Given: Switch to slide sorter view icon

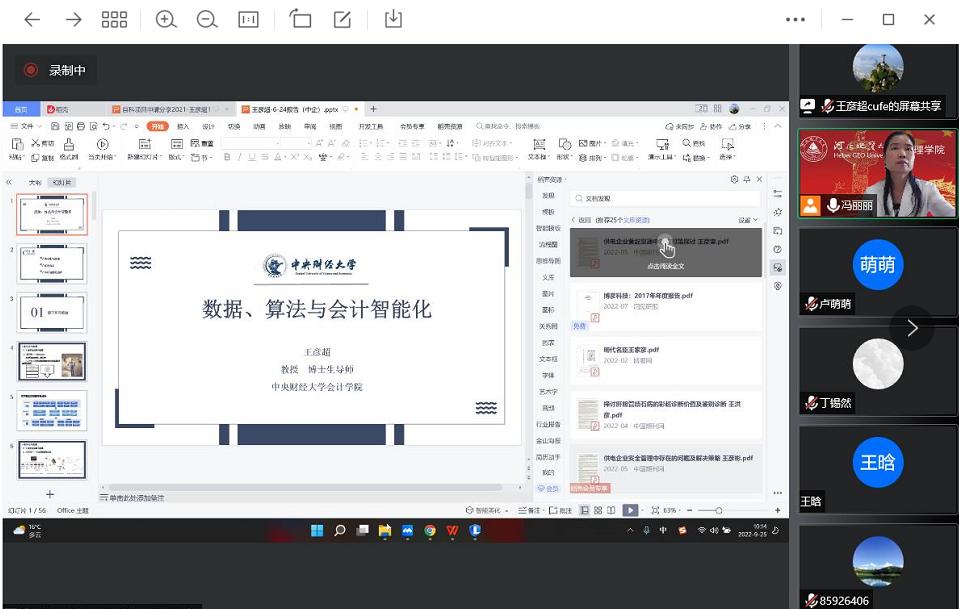Looking at the screenshot, I should 598,510.
